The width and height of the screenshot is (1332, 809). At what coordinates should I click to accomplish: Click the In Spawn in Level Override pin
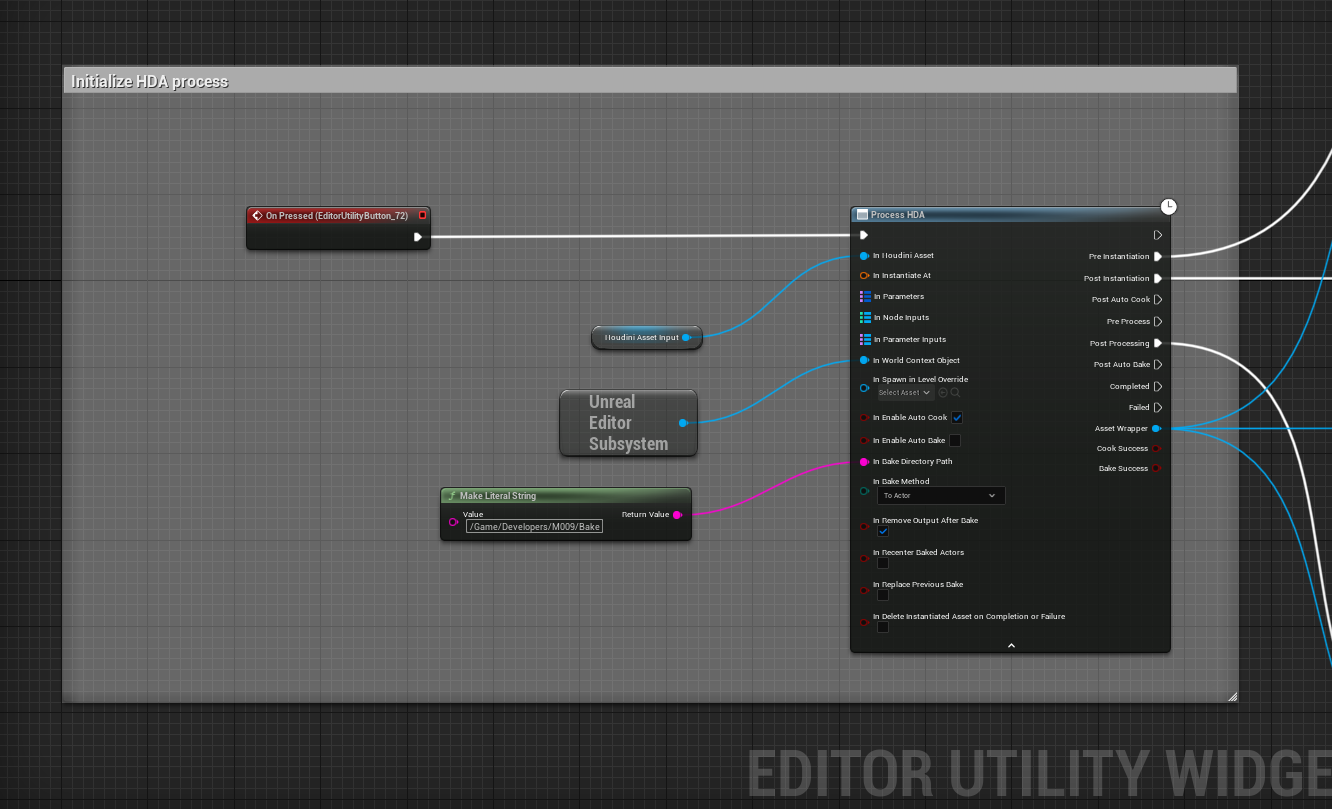tap(864, 388)
